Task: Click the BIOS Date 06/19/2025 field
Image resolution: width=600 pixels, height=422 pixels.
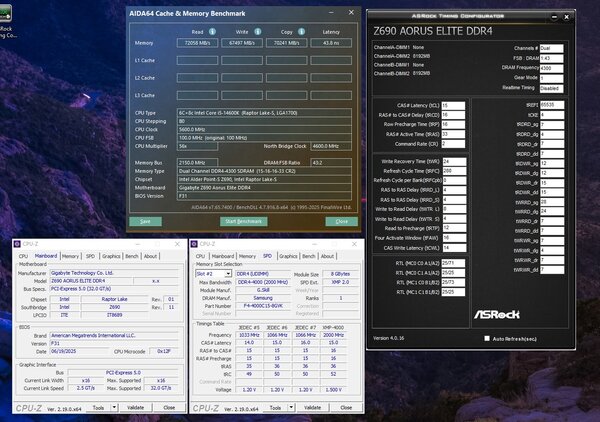Action: (79, 351)
